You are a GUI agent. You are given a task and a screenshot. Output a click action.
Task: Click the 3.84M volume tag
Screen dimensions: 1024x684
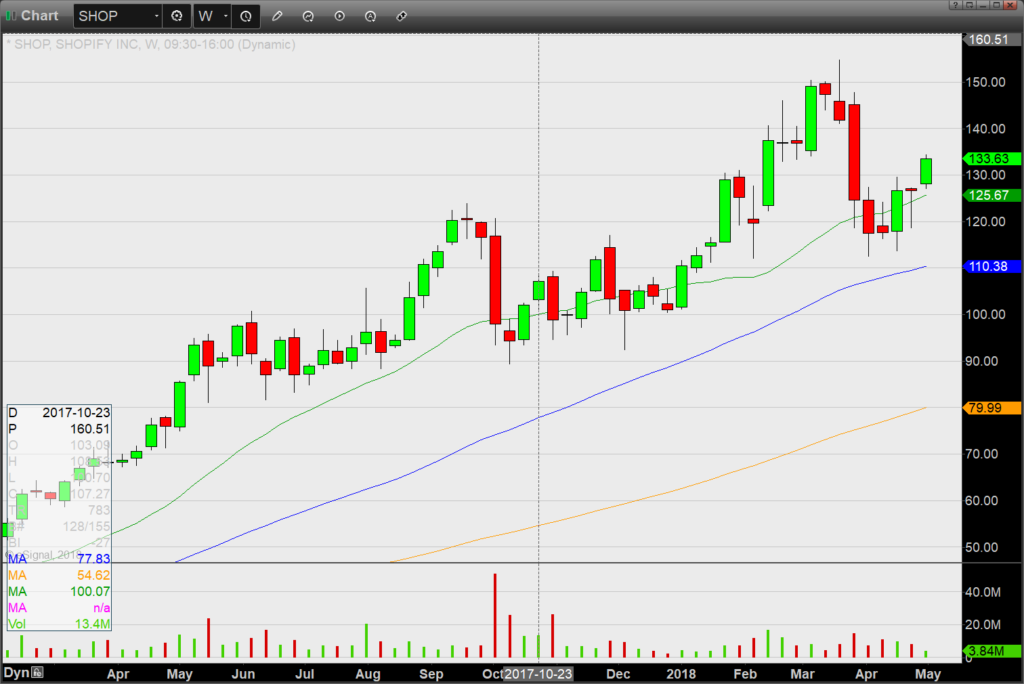[992, 651]
